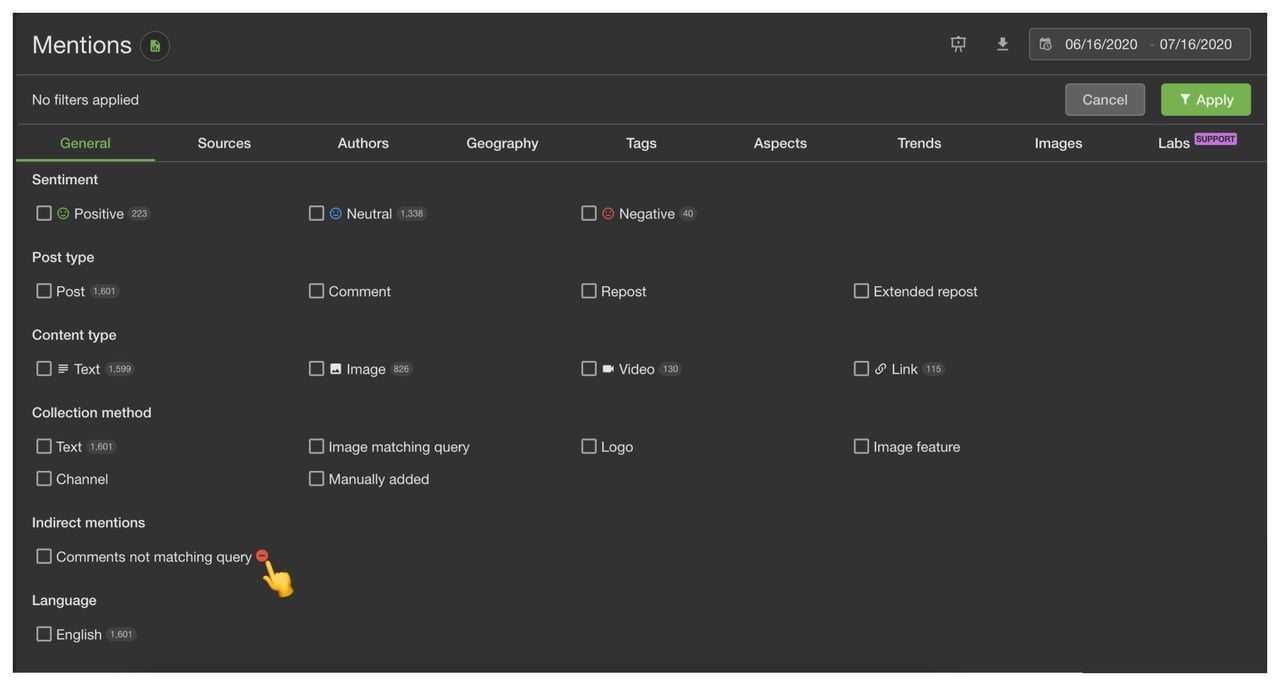Open presentation mode icon in header
Viewport: 1280px width, 686px height.
[958, 44]
